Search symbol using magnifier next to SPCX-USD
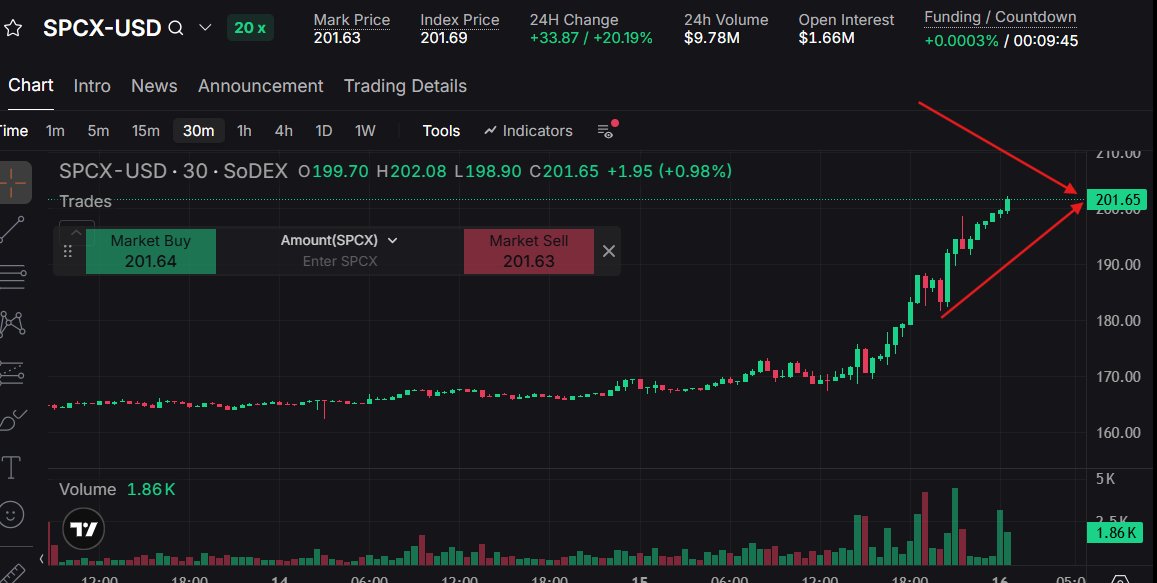Screen dimensions: 1157x583 click(176, 28)
